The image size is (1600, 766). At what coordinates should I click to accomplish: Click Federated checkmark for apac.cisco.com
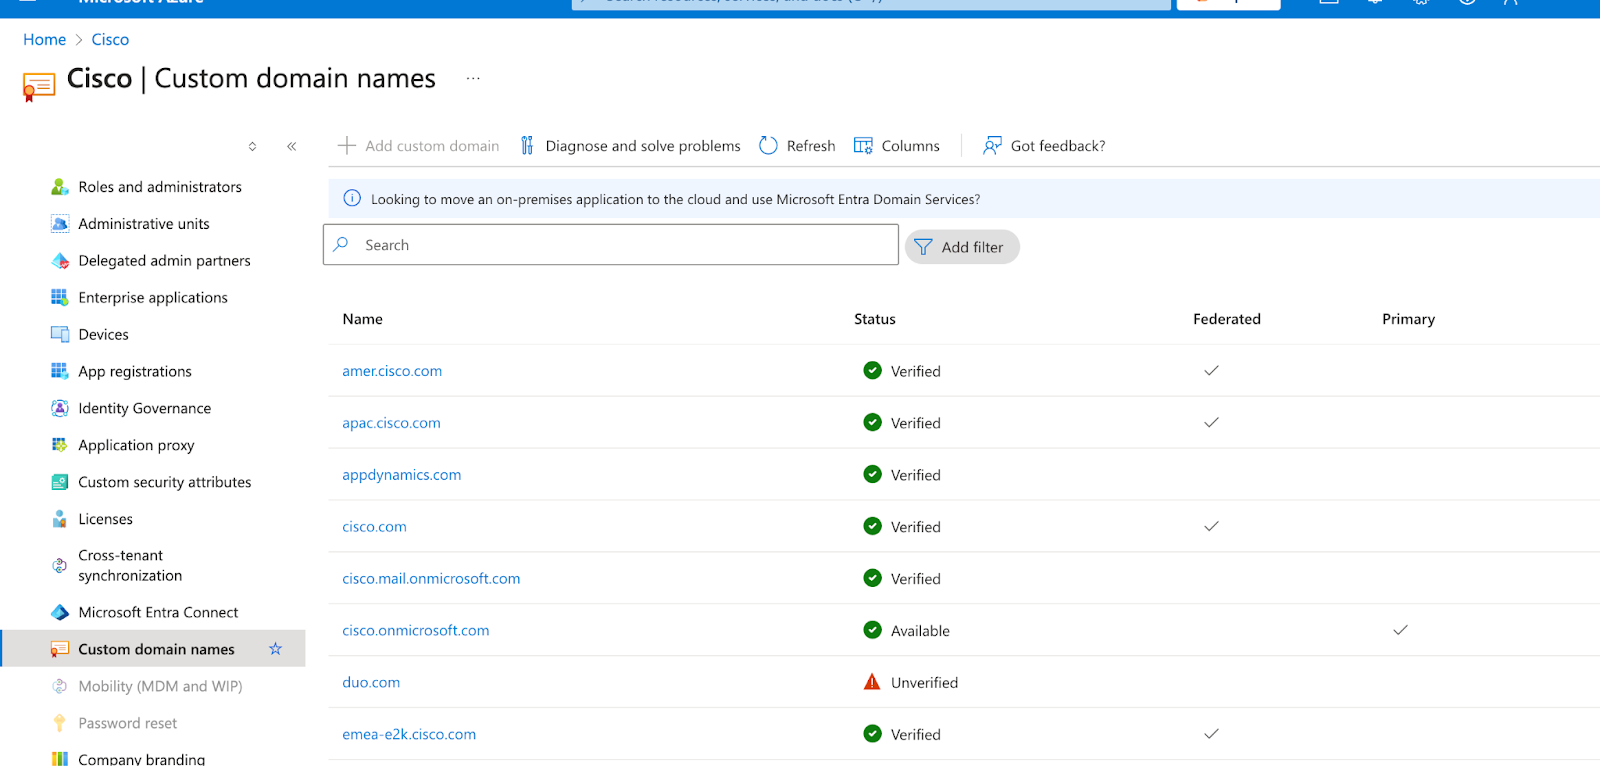1211,422
